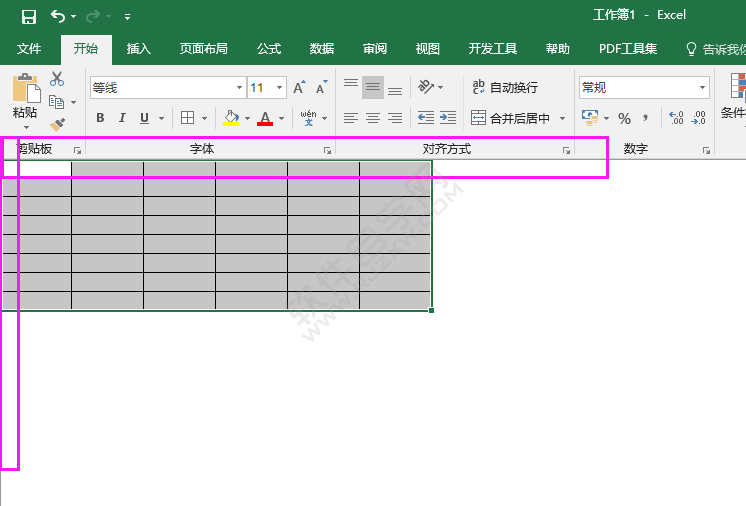Go to the 公式 tab
The image size is (746, 506).
pyautogui.click(x=269, y=49)
